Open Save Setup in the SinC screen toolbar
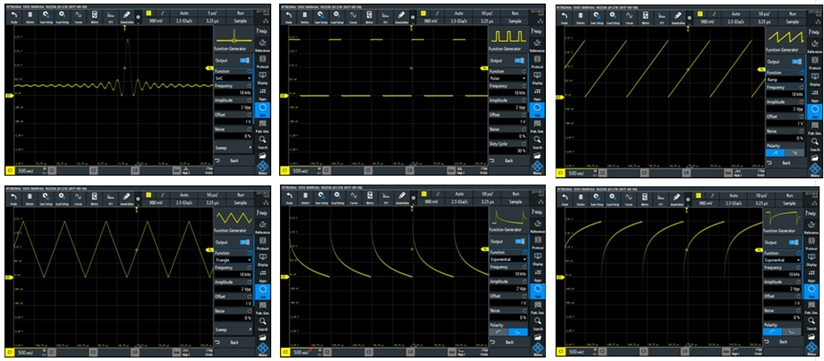 (x=46, y=16)
